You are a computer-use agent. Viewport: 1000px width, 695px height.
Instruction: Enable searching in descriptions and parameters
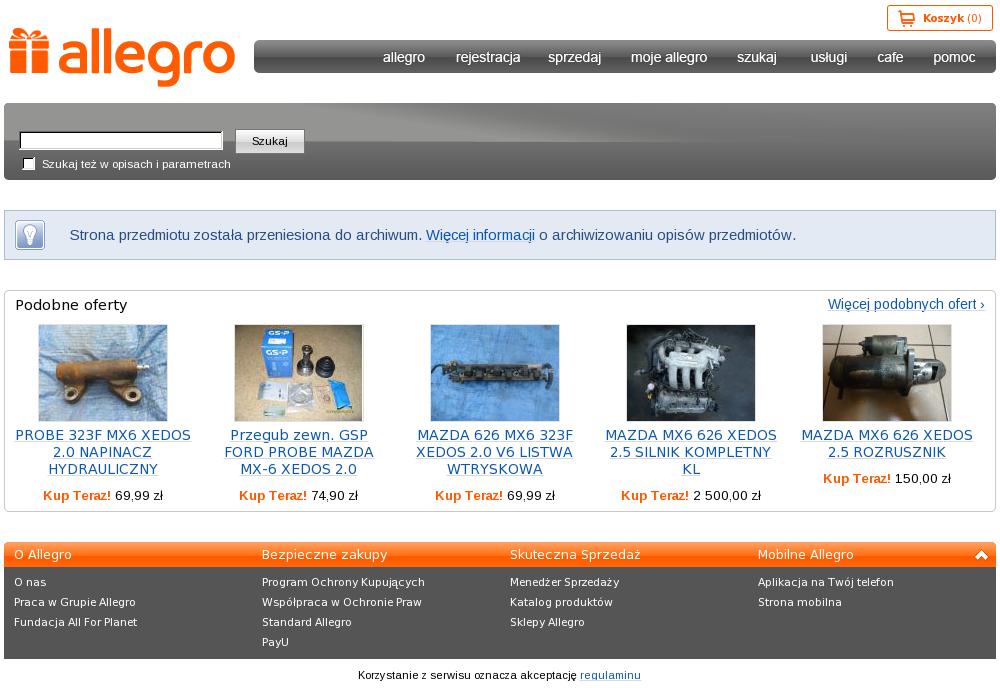(x=29, y=164)
